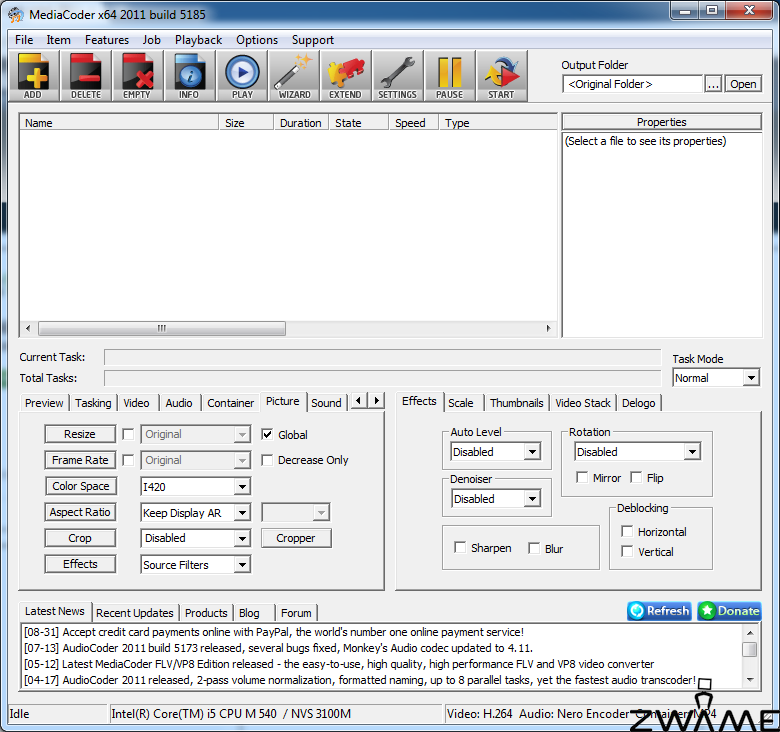Open the Features menu
The image size is (780, 732).
106,40
